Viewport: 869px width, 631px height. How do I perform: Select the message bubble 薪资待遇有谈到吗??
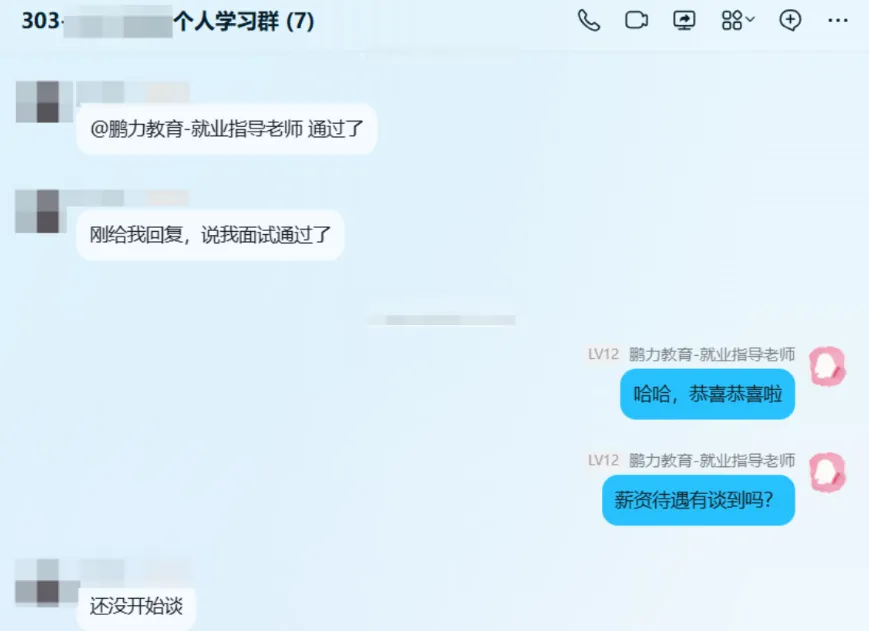coord(698,500)
